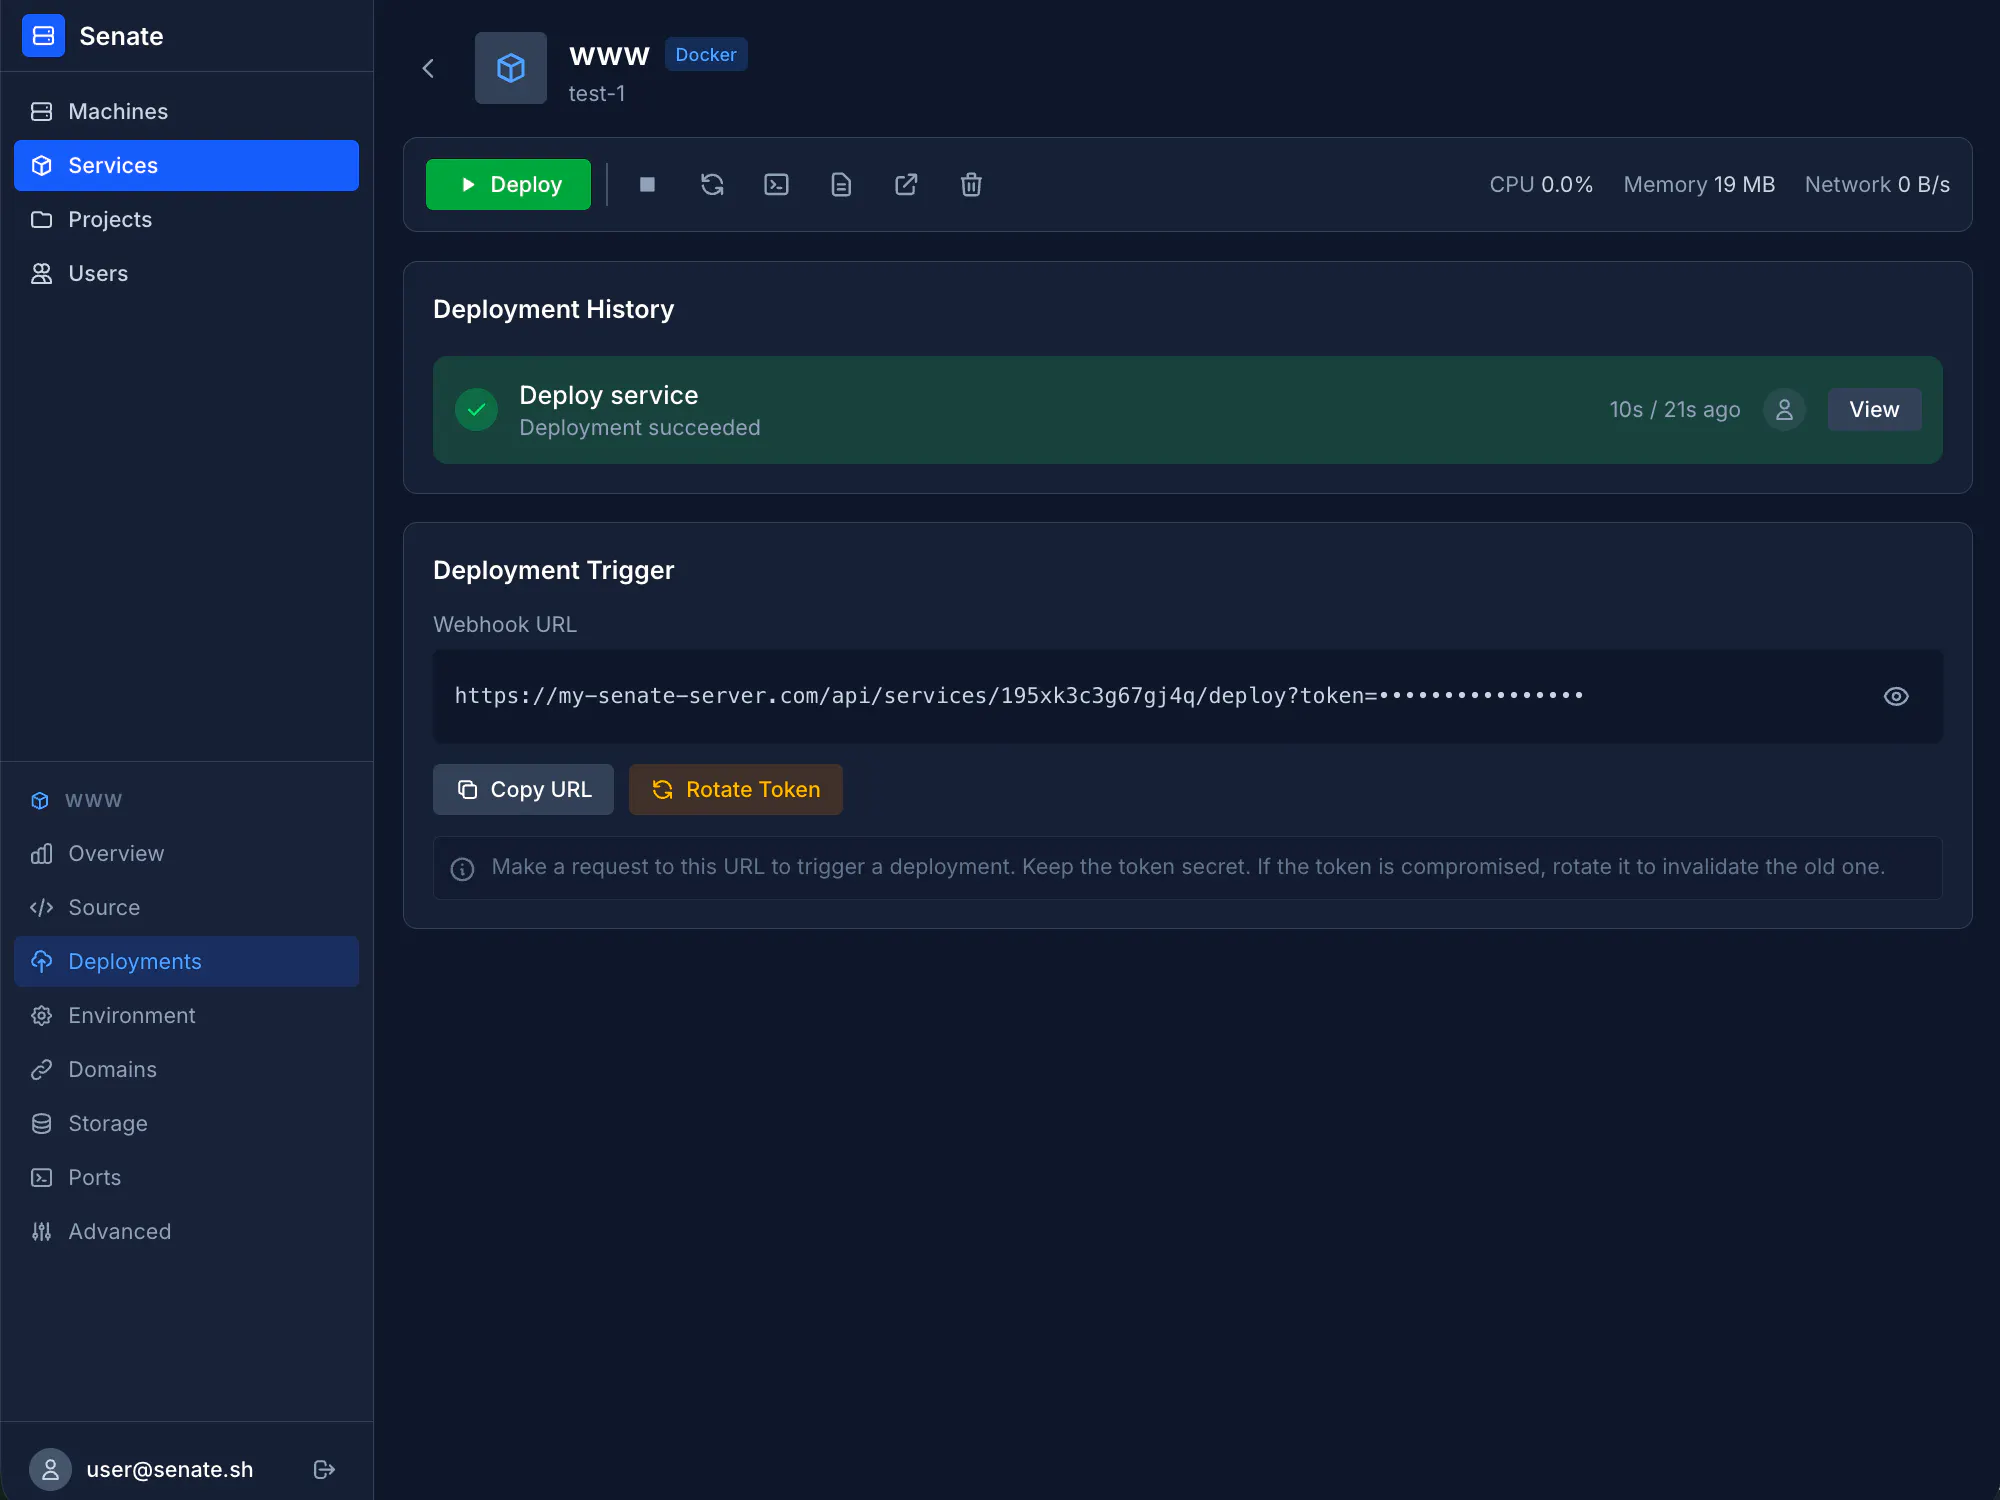Open service in new window icon
The width and height of the screenshot is (2000, 1500).
[906, 184]
